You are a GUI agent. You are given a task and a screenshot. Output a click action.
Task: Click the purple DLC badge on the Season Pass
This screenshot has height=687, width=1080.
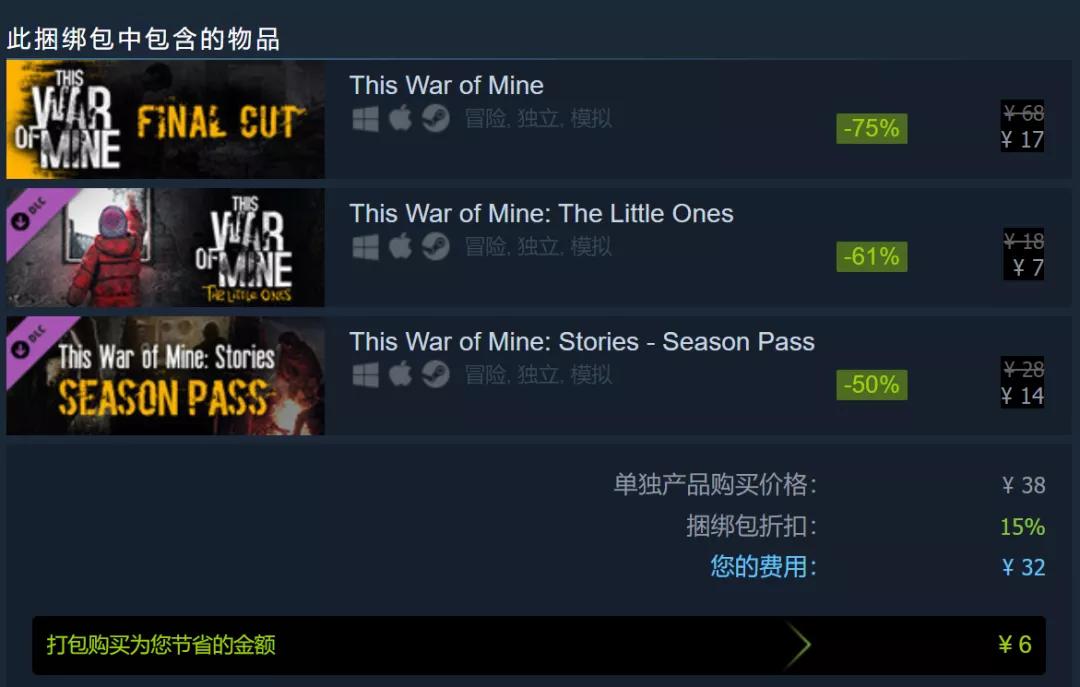click(x=31, y=342)
